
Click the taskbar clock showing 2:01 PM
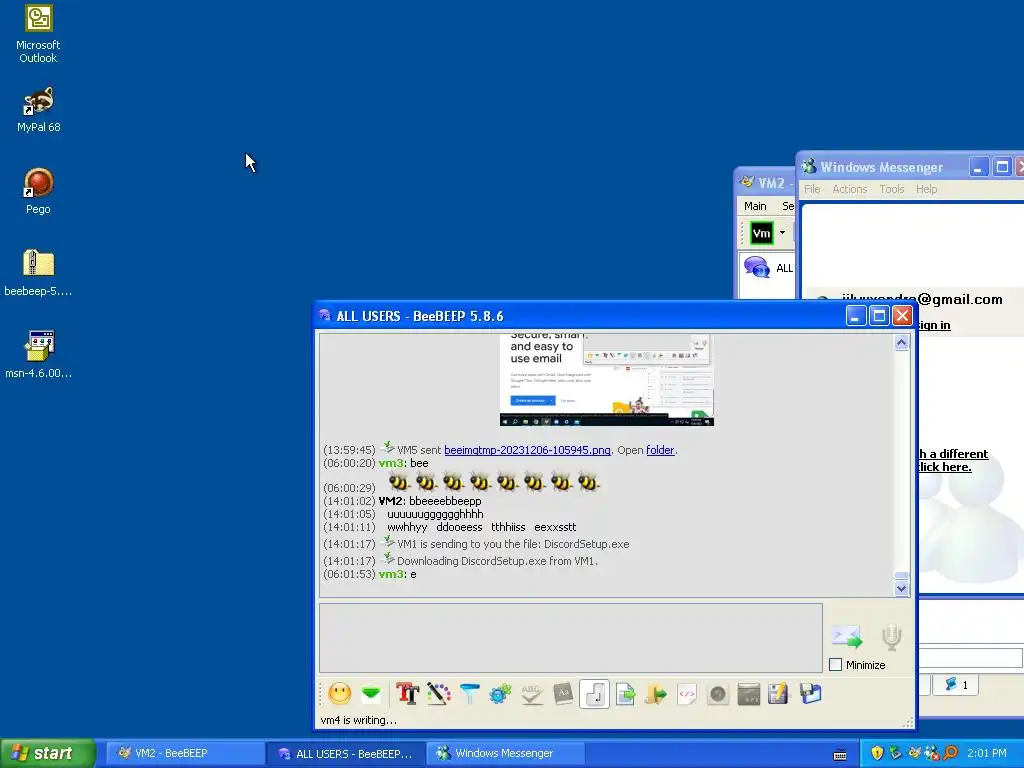click(x=987, y=753)
